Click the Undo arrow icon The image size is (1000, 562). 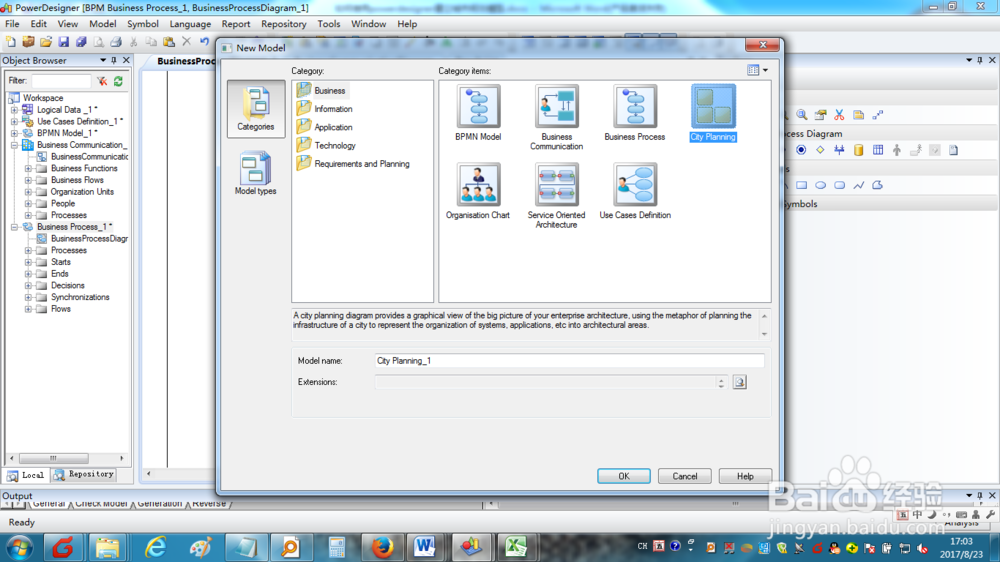tap(204, 42)
